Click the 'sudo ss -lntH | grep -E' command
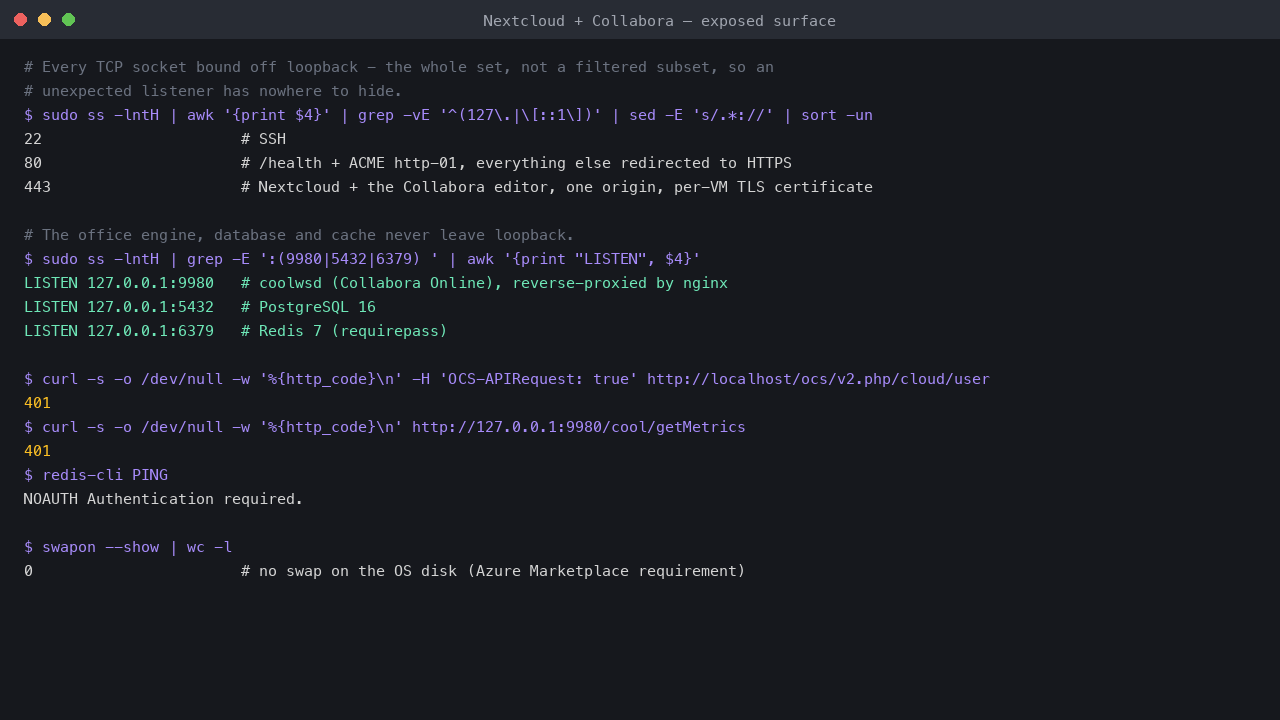The width and height of the screenshot is (1280, 720). [x=362, y=259]
